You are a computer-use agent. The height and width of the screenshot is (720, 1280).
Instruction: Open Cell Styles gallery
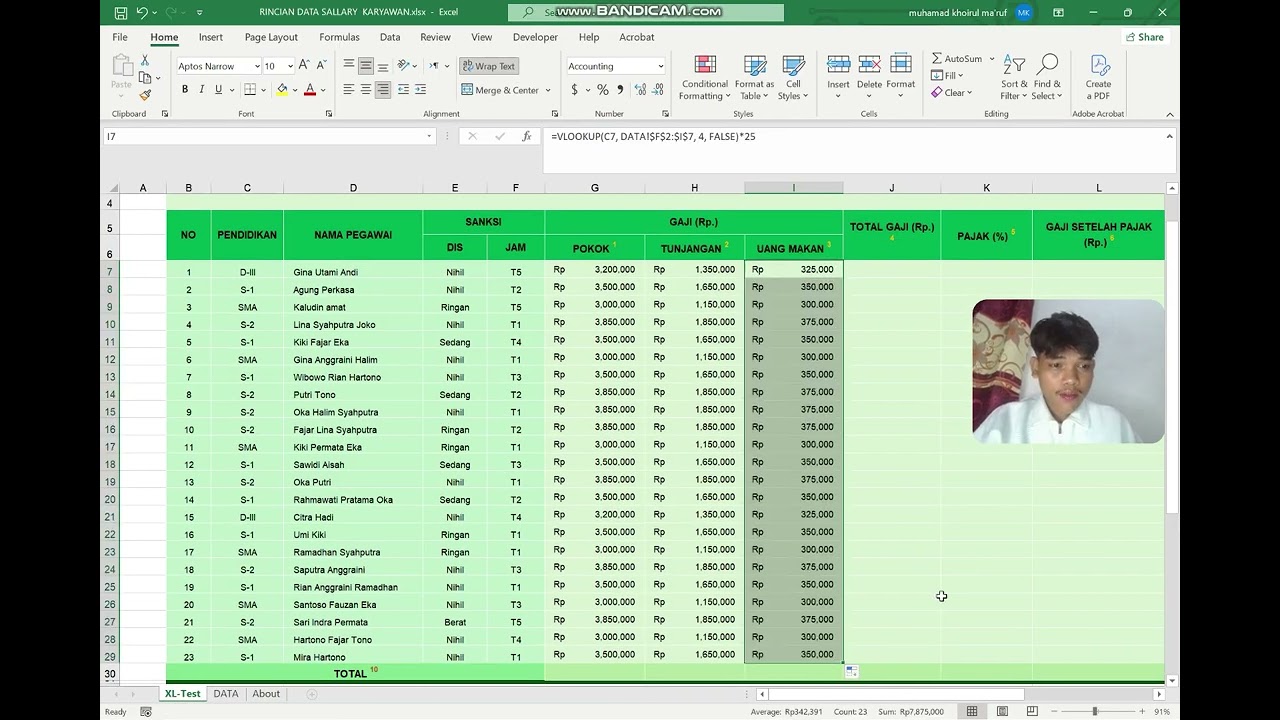coord(792,78)
